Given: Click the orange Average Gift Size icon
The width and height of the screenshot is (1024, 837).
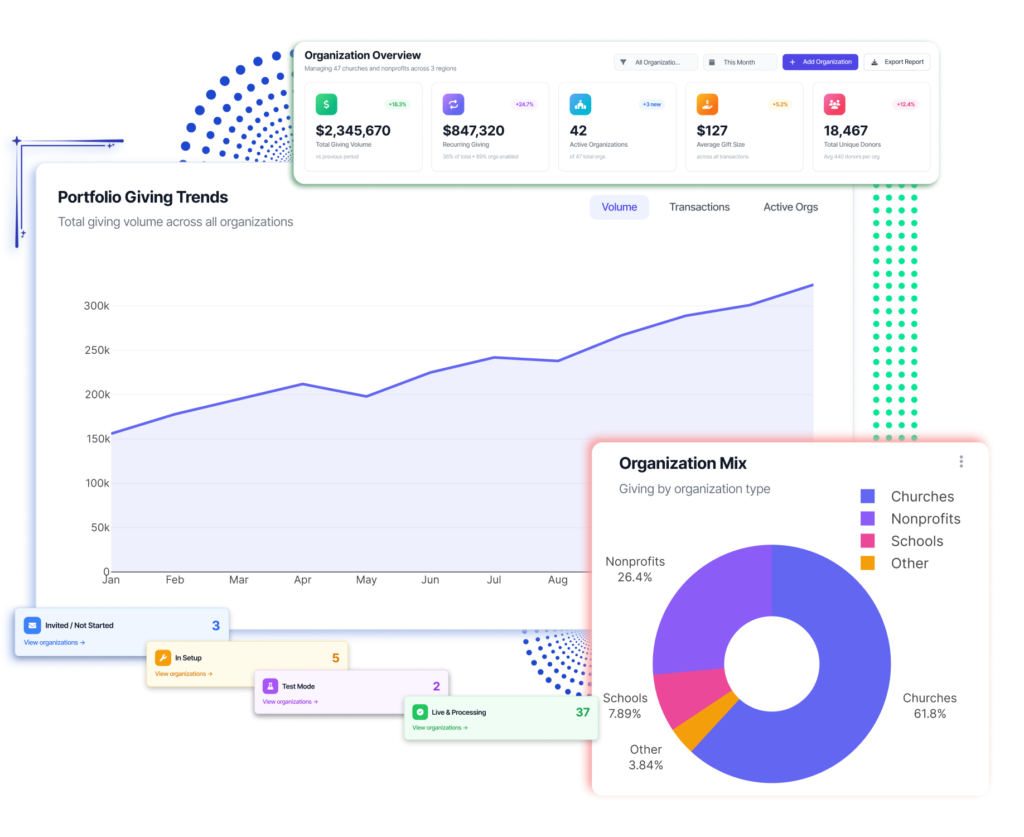Looking at the screenshot, I should coord(707,104).
